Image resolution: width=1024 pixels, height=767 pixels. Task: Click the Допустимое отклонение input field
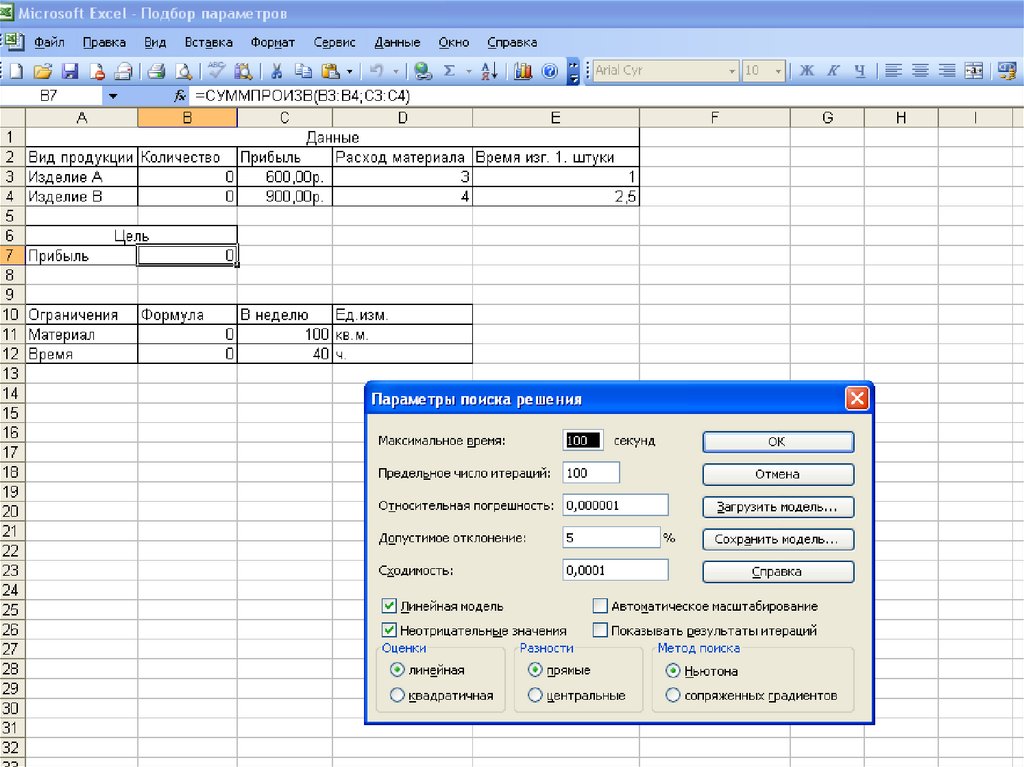click(x=611, y=538)
